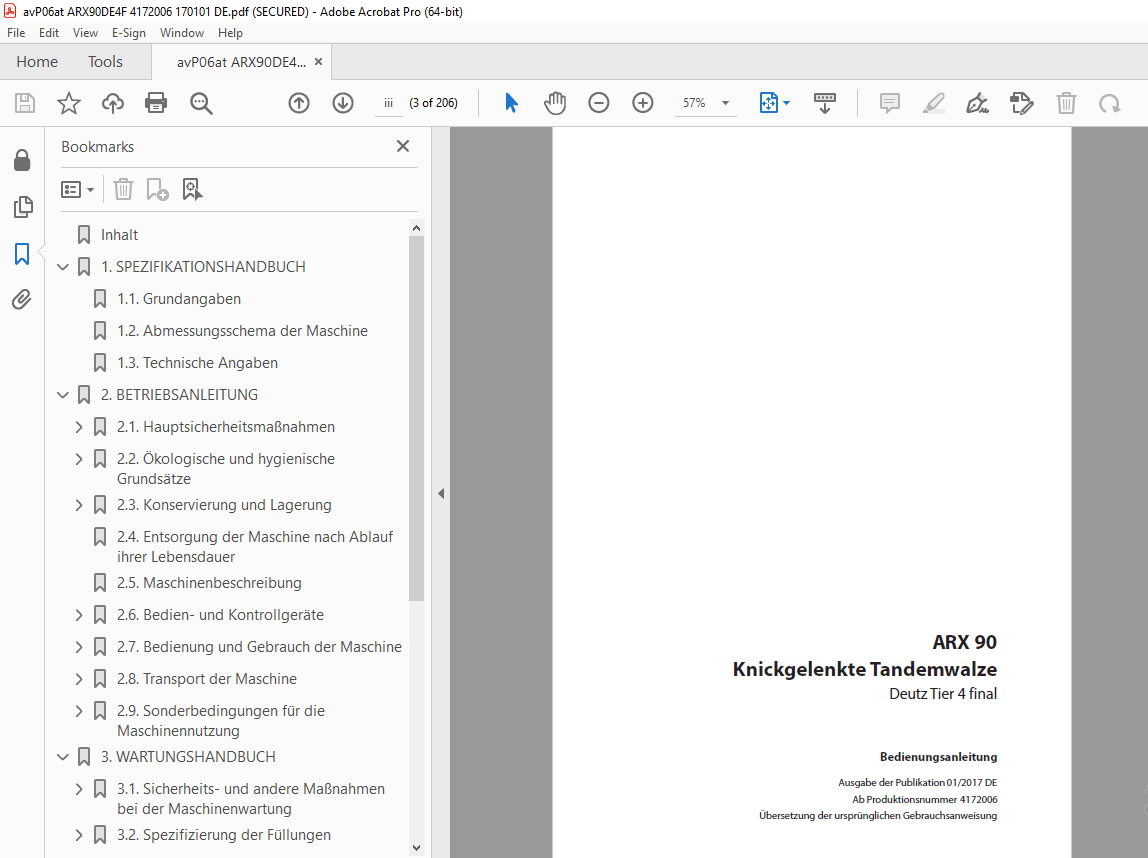Open the Sign document pen tool
Viewport: 1148px width, 858px height.
(x=977, y=103)
